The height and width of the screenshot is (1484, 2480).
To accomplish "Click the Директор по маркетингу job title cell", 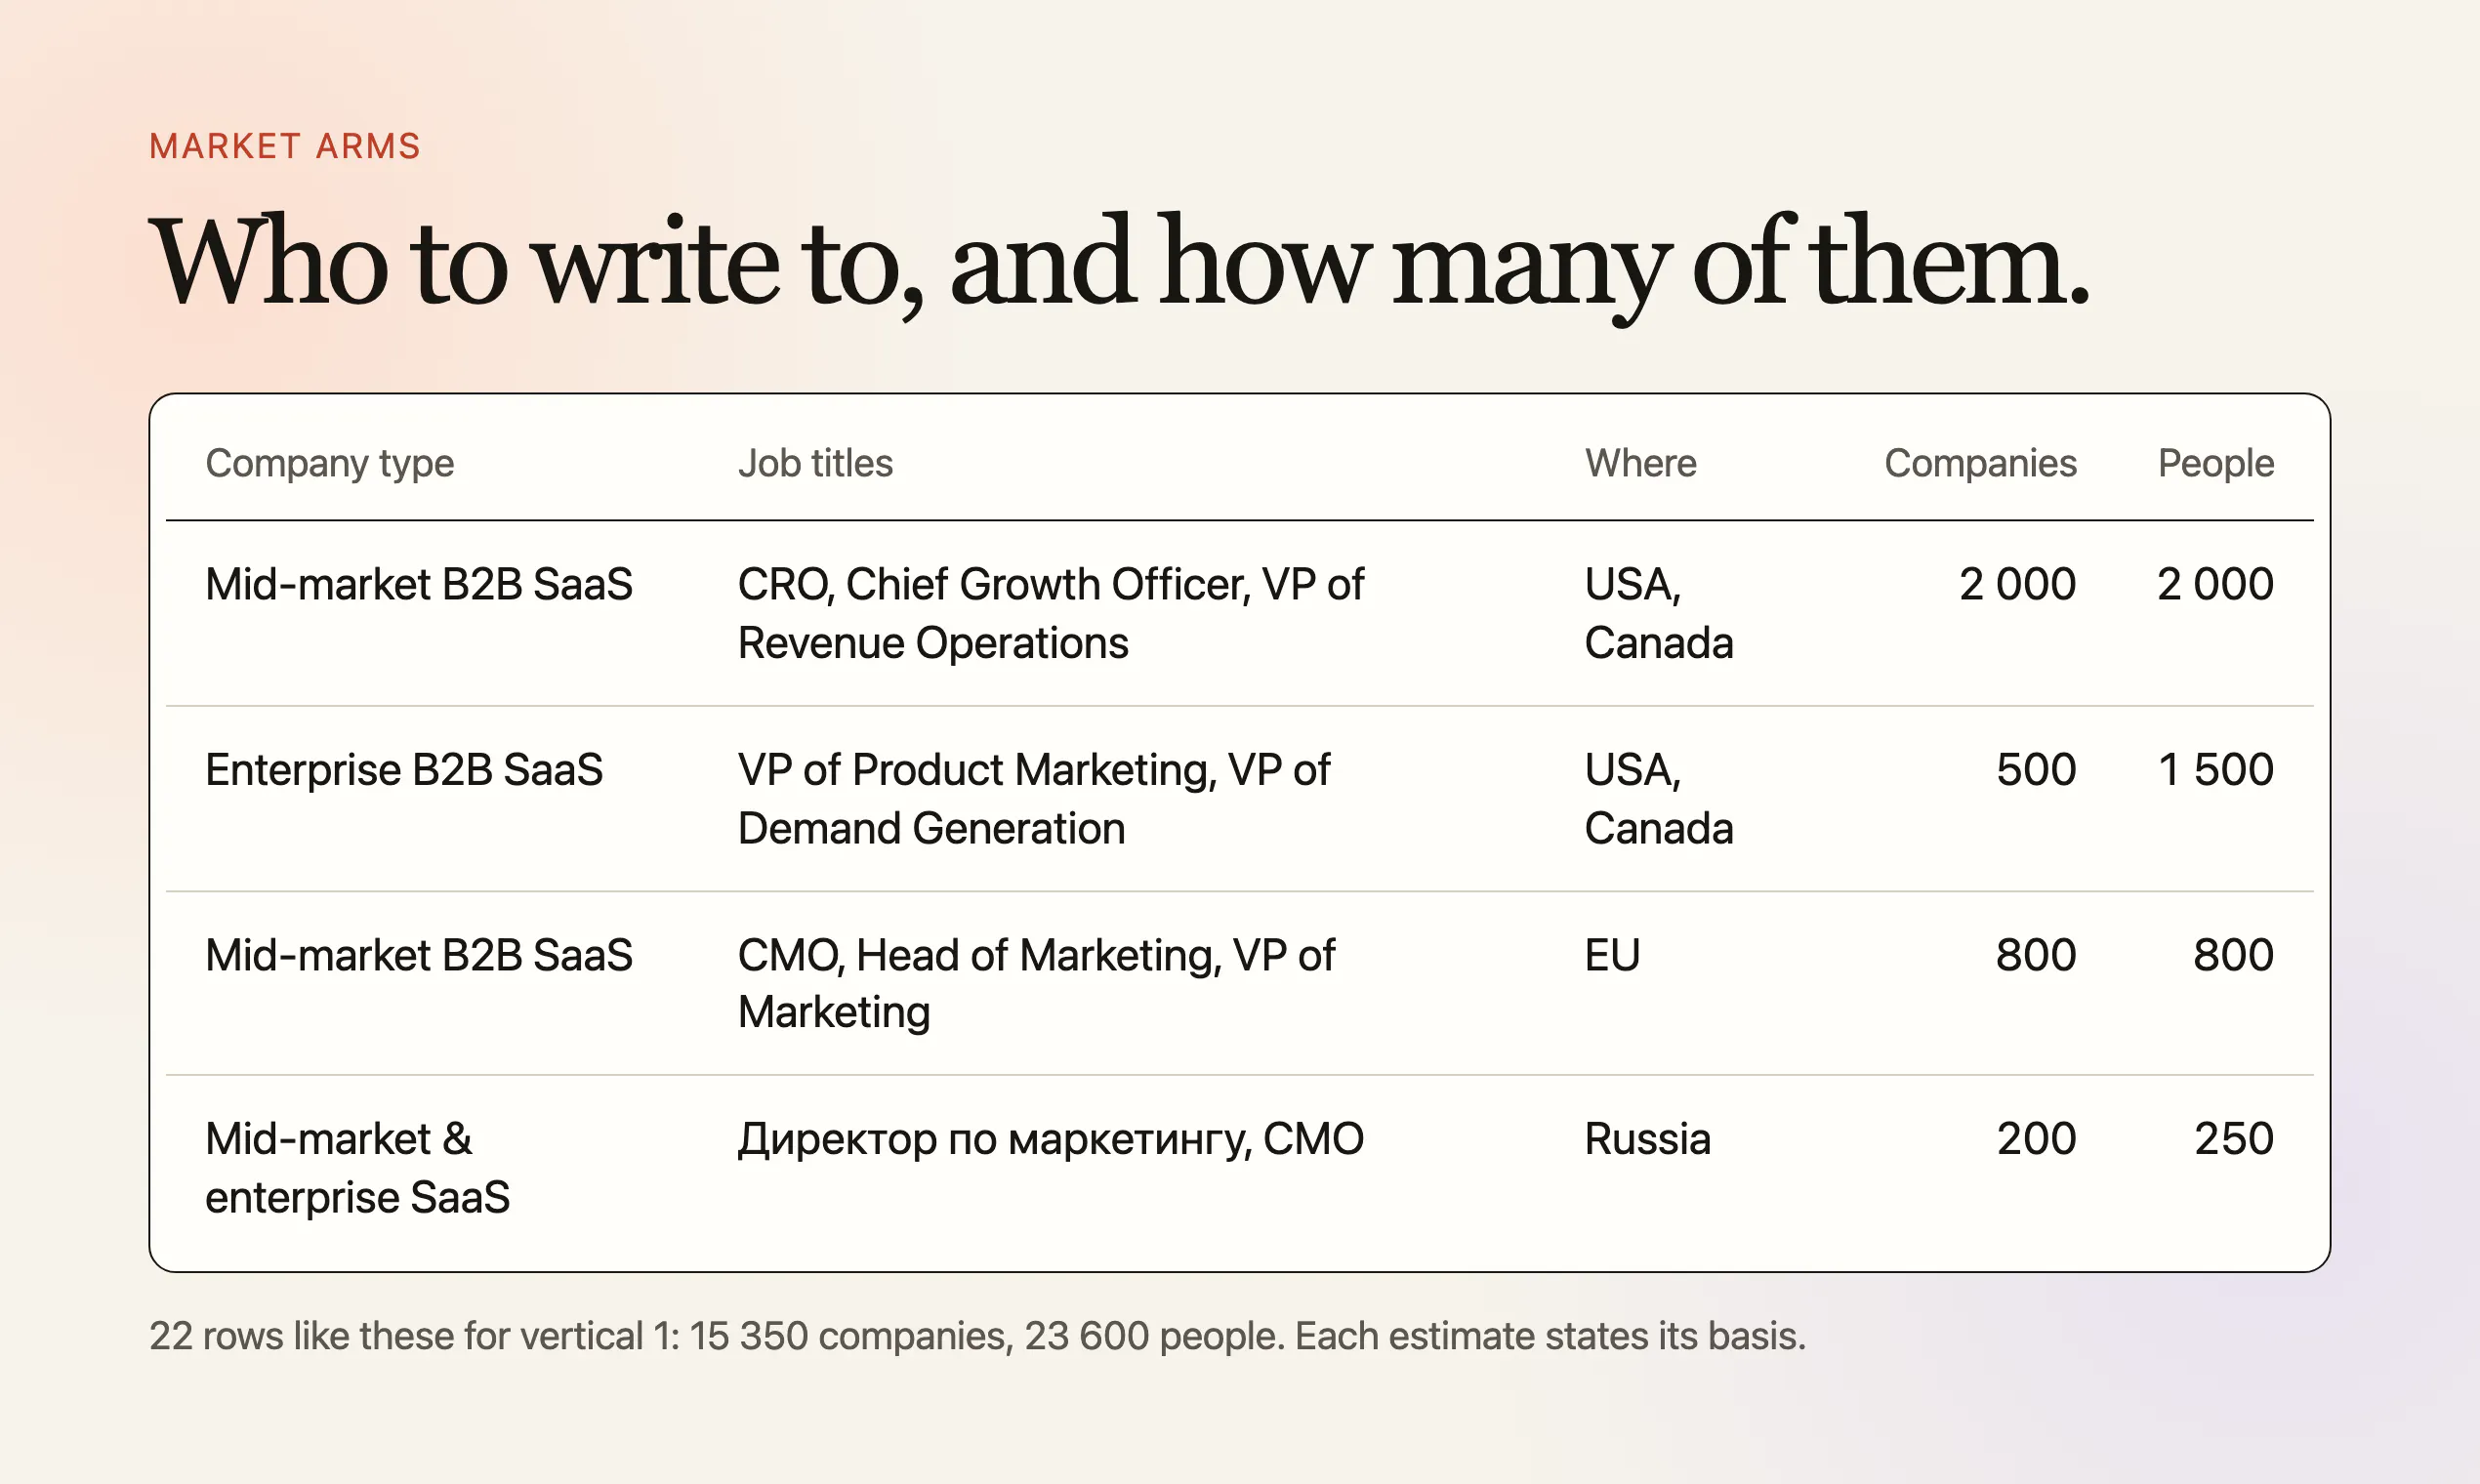I will pyautogui.click(x=1051, y=1139).
